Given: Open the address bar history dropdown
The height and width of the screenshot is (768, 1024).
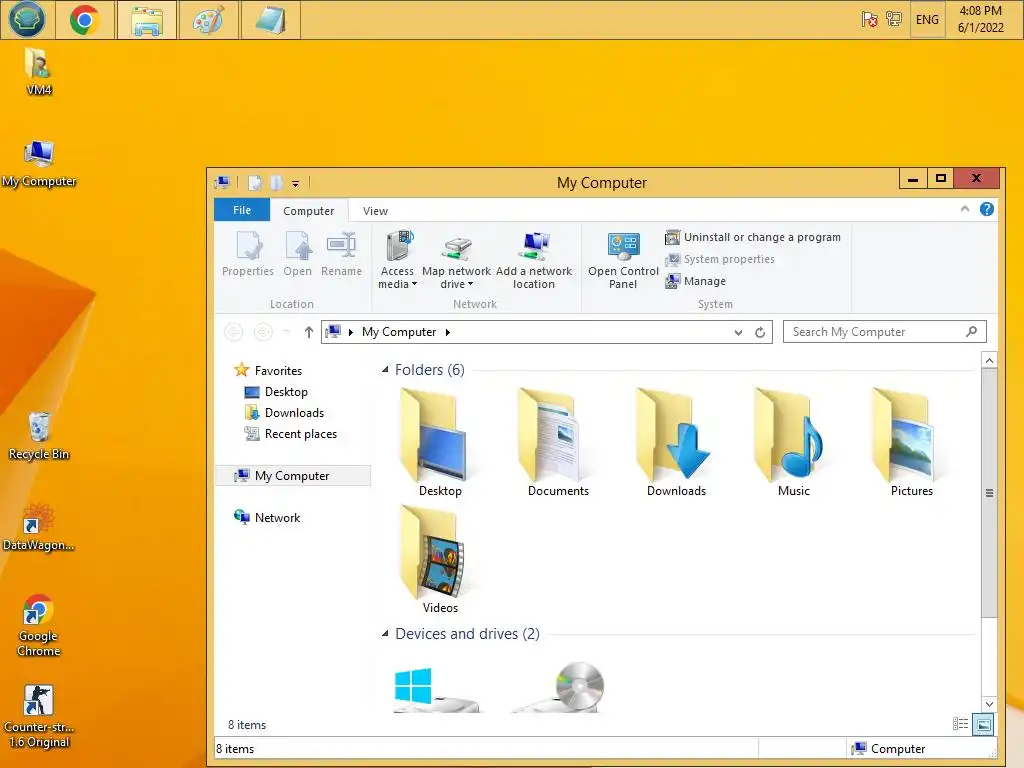Looking at the screenshot, I should pos(738,332).
